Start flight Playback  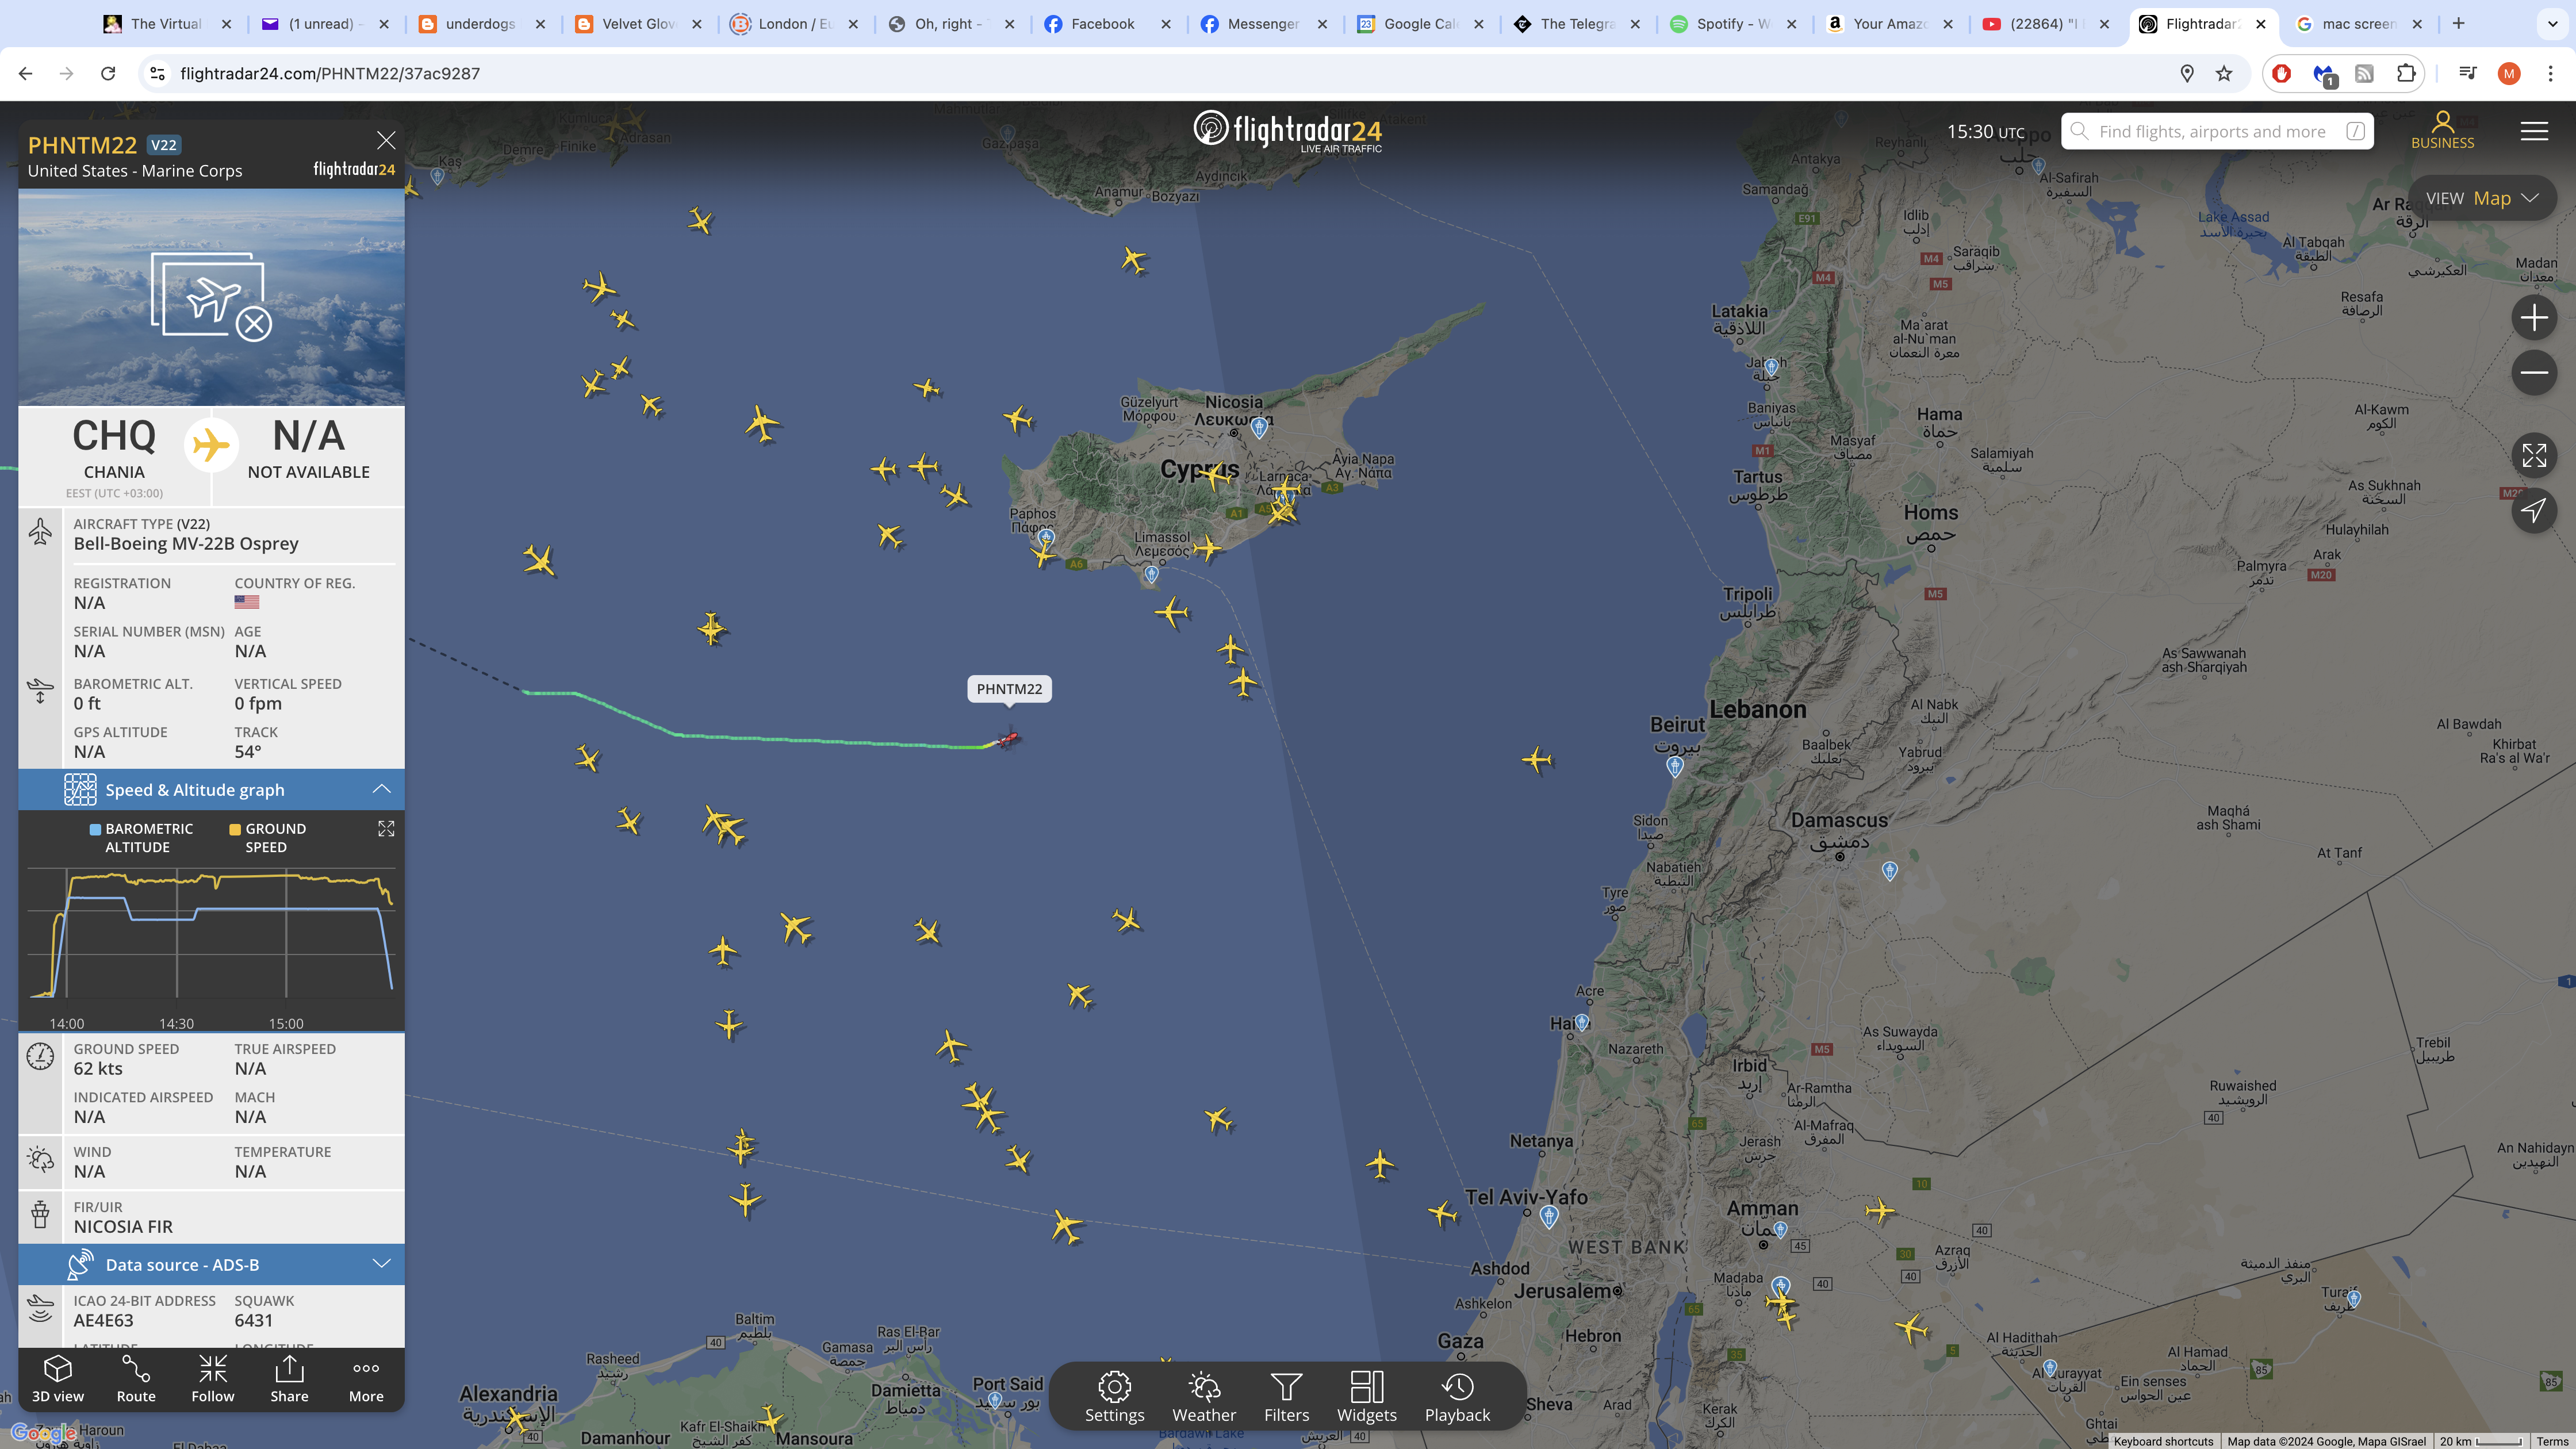pos(1457,1397)
